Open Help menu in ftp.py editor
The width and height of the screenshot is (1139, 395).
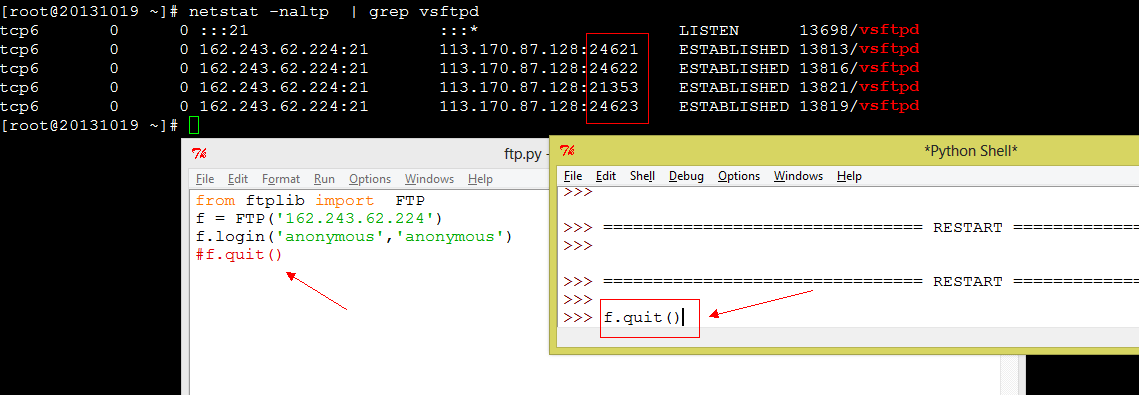point(480,179)
